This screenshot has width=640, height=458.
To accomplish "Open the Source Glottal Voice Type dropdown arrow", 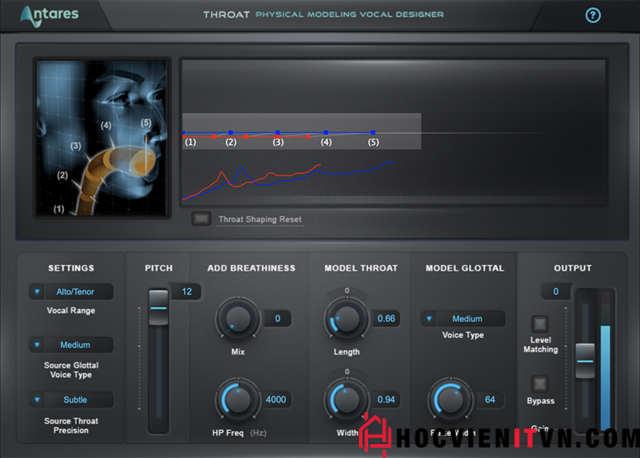I will 37,345.
